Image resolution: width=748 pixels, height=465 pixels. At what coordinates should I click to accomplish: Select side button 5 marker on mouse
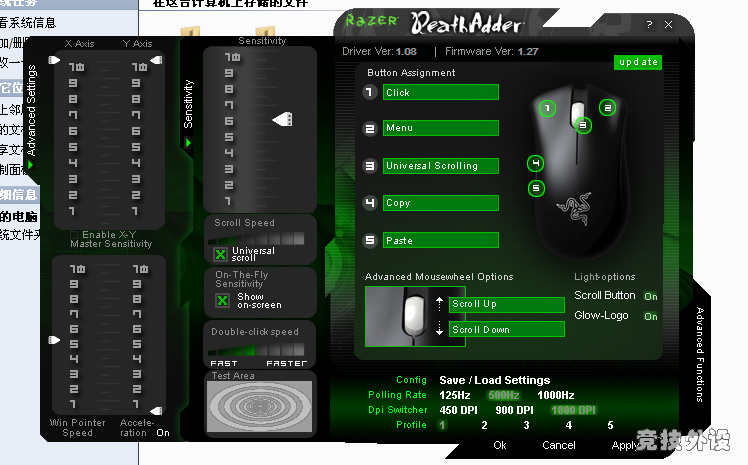coord(536,188)
